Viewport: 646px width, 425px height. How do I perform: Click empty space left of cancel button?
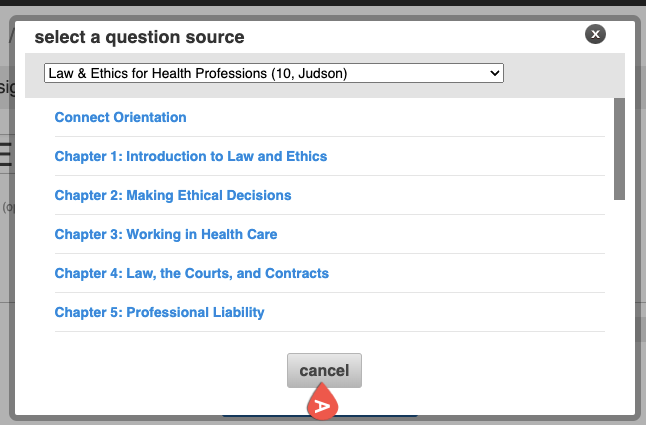(x=150, y=371)
